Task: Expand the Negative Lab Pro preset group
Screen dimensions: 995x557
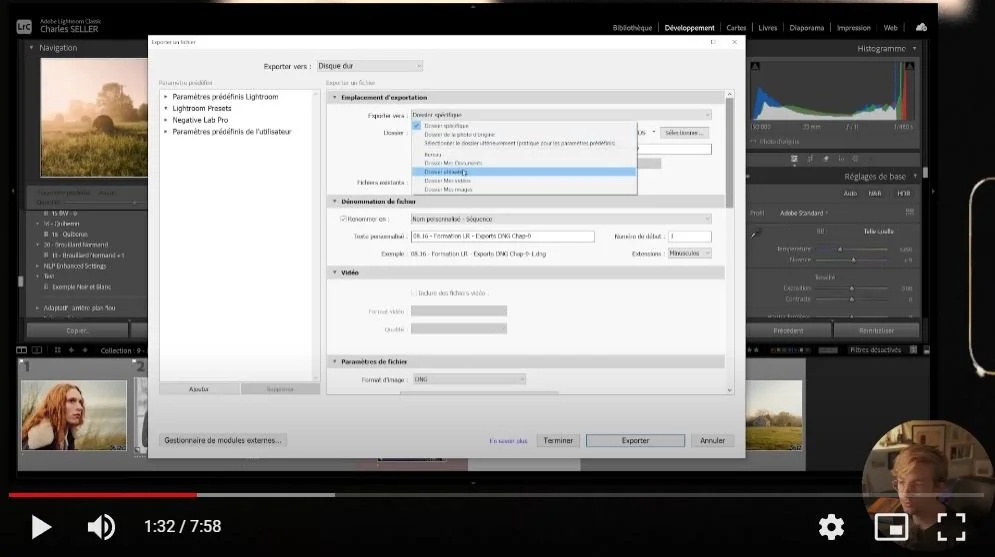Action: (166, 120)
